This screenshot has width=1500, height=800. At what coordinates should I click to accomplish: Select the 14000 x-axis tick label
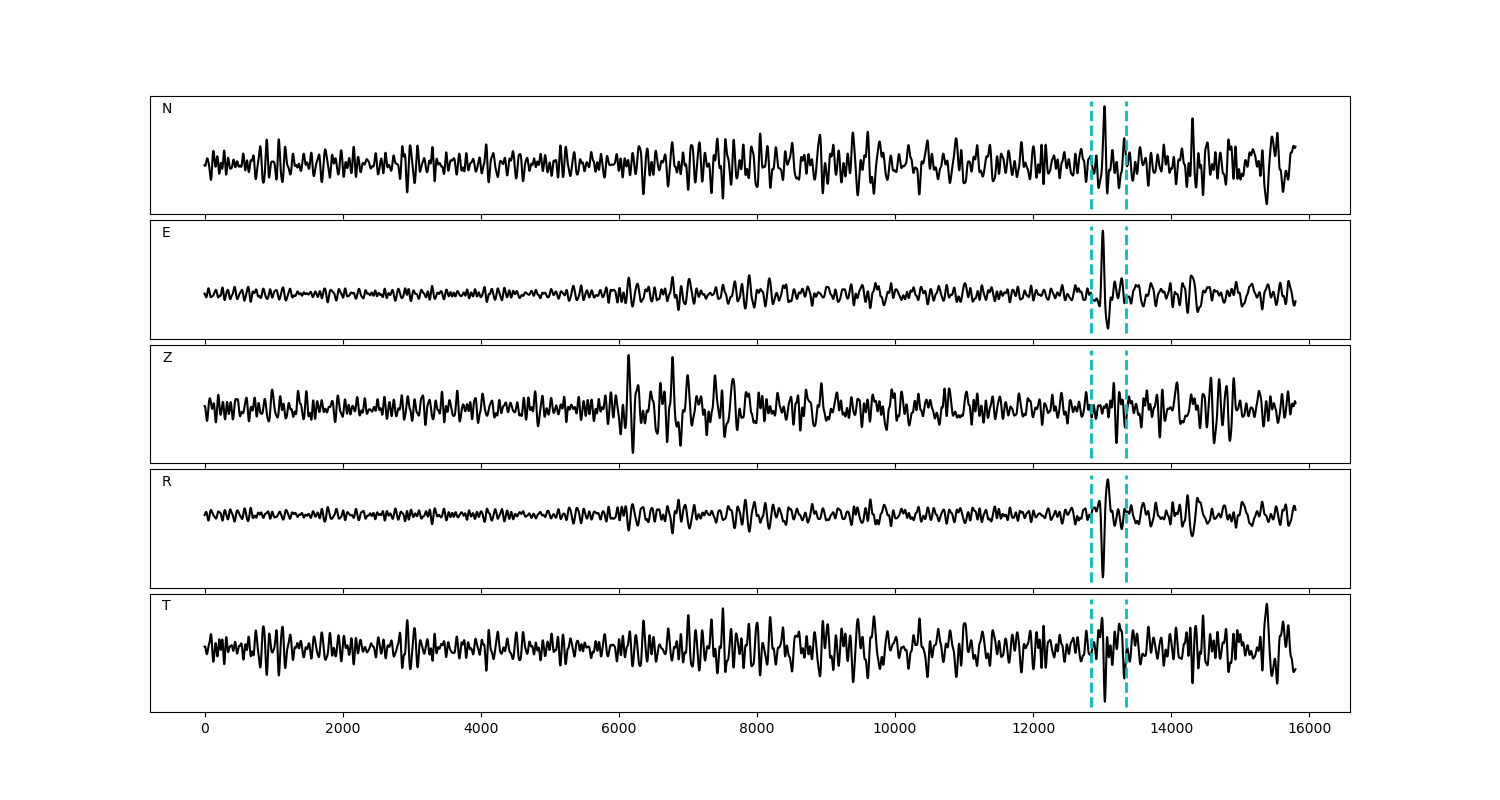click(1171, 730)
